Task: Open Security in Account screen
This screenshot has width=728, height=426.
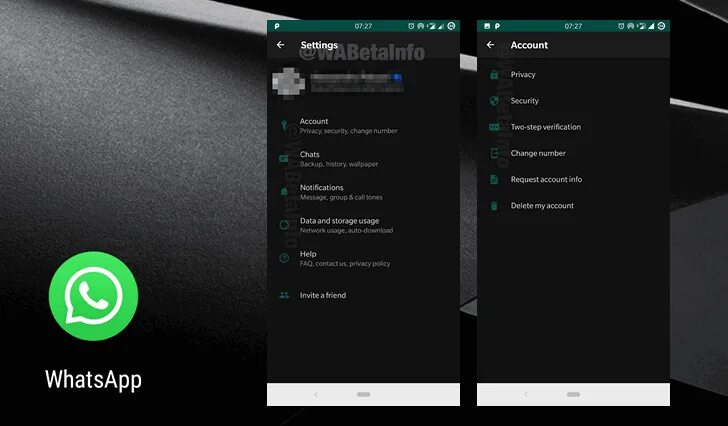Action: coord(573,101)
